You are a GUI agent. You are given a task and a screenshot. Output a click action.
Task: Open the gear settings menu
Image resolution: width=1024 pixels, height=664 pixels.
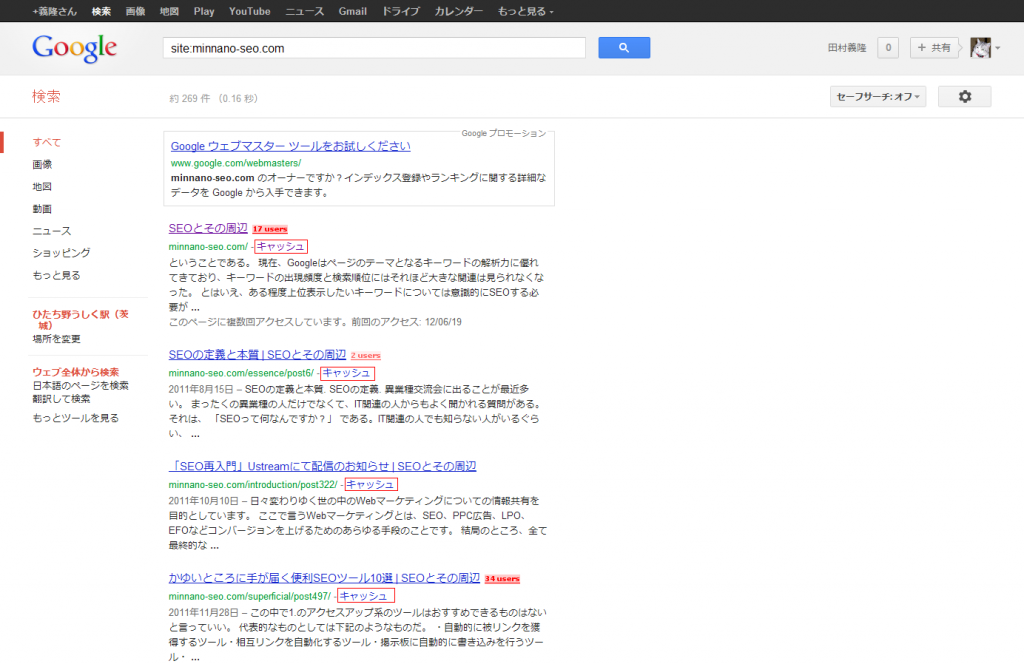(965, 97)
